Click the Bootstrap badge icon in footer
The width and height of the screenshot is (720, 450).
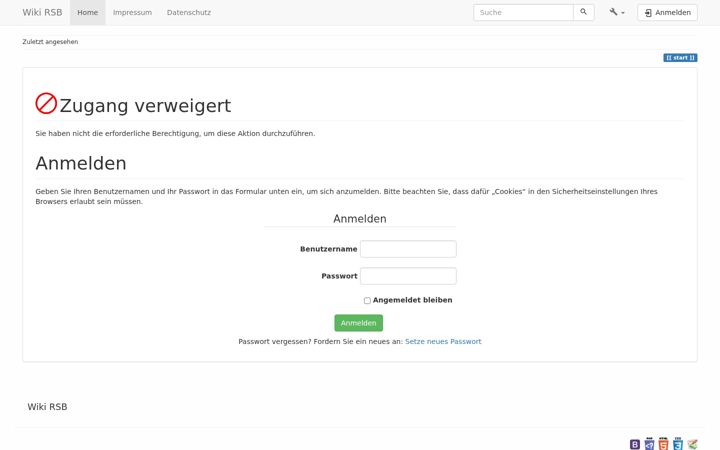pos(635,444)
